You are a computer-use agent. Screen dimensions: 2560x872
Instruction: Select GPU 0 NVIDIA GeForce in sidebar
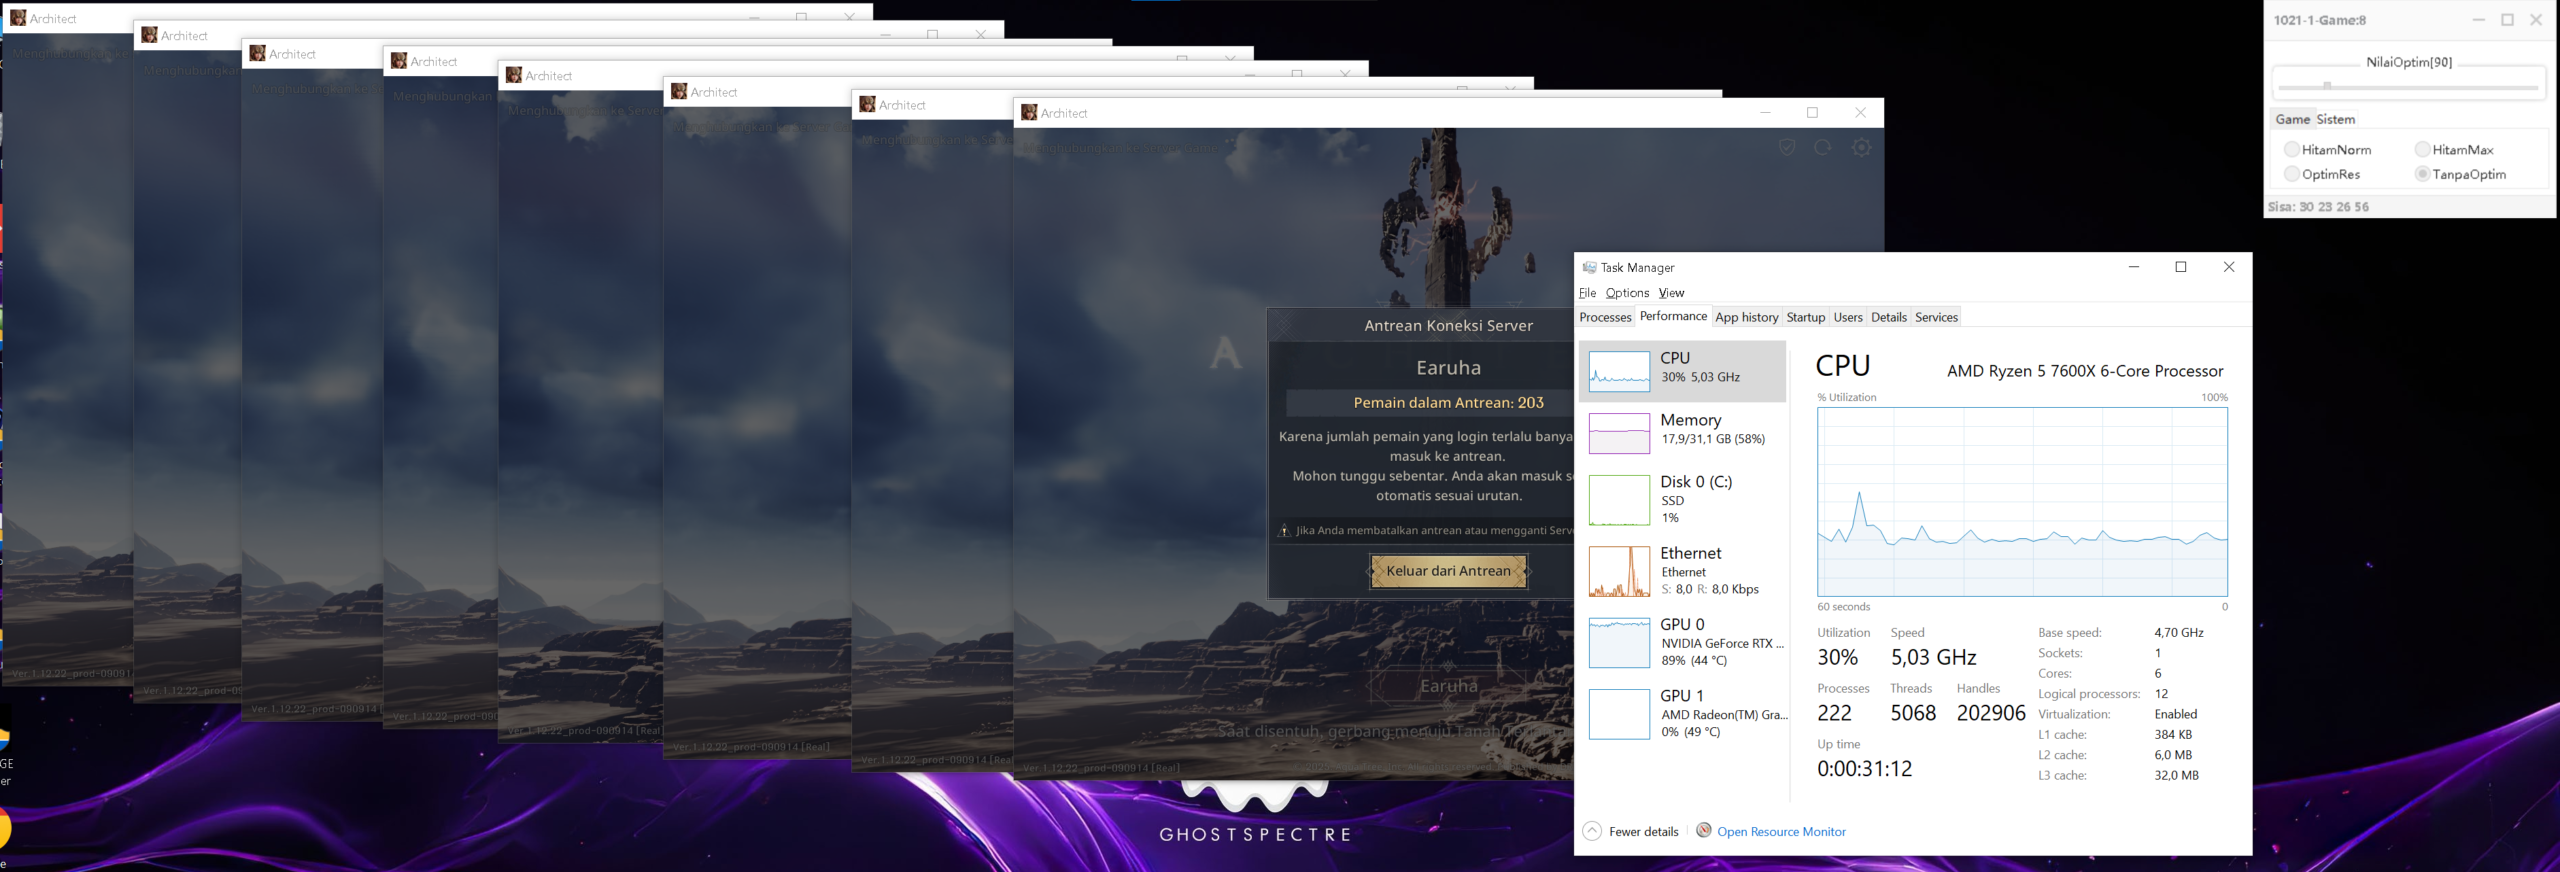1682,642
